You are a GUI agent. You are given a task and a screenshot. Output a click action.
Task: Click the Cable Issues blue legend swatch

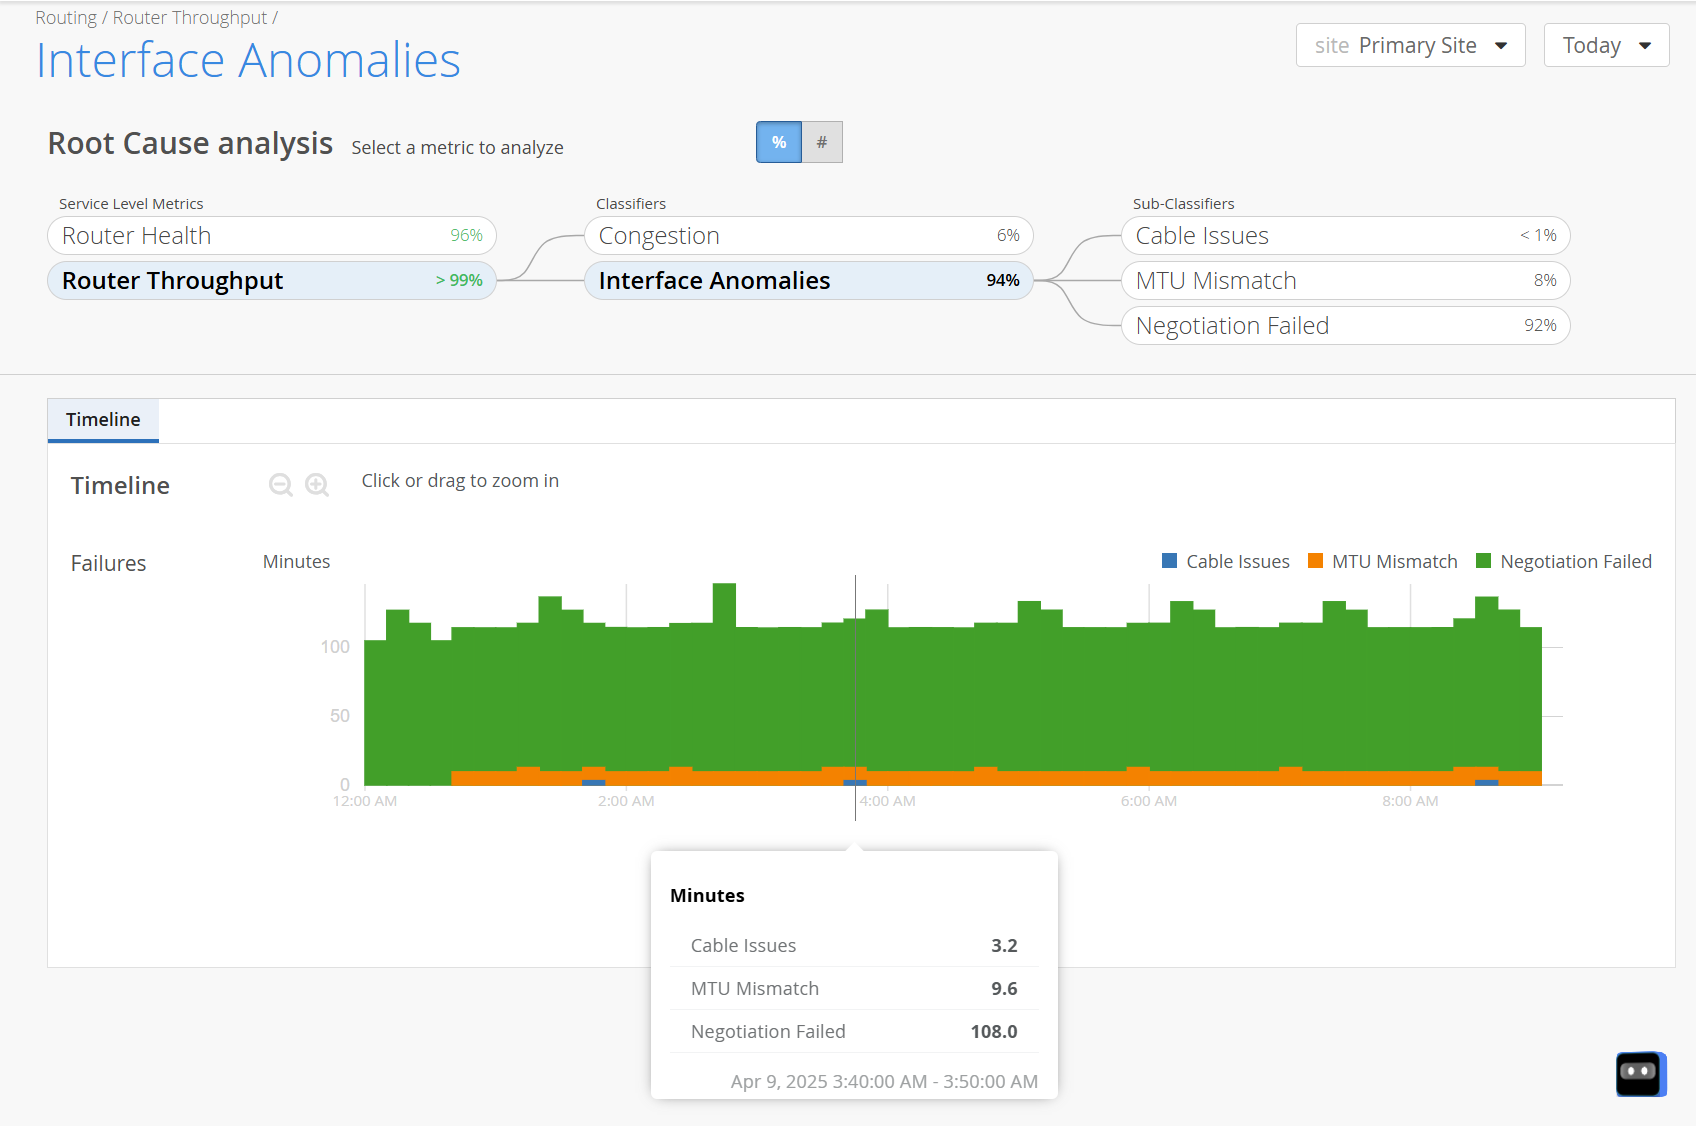1169,561
